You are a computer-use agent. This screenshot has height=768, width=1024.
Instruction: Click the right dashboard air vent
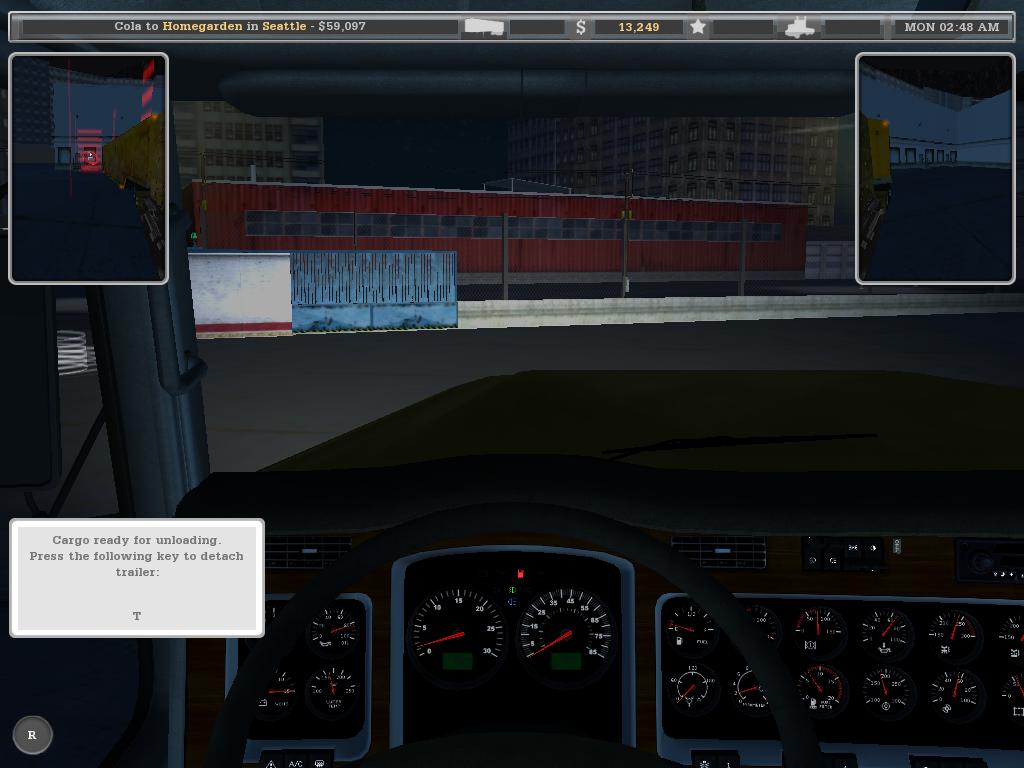tap(718, 552)
